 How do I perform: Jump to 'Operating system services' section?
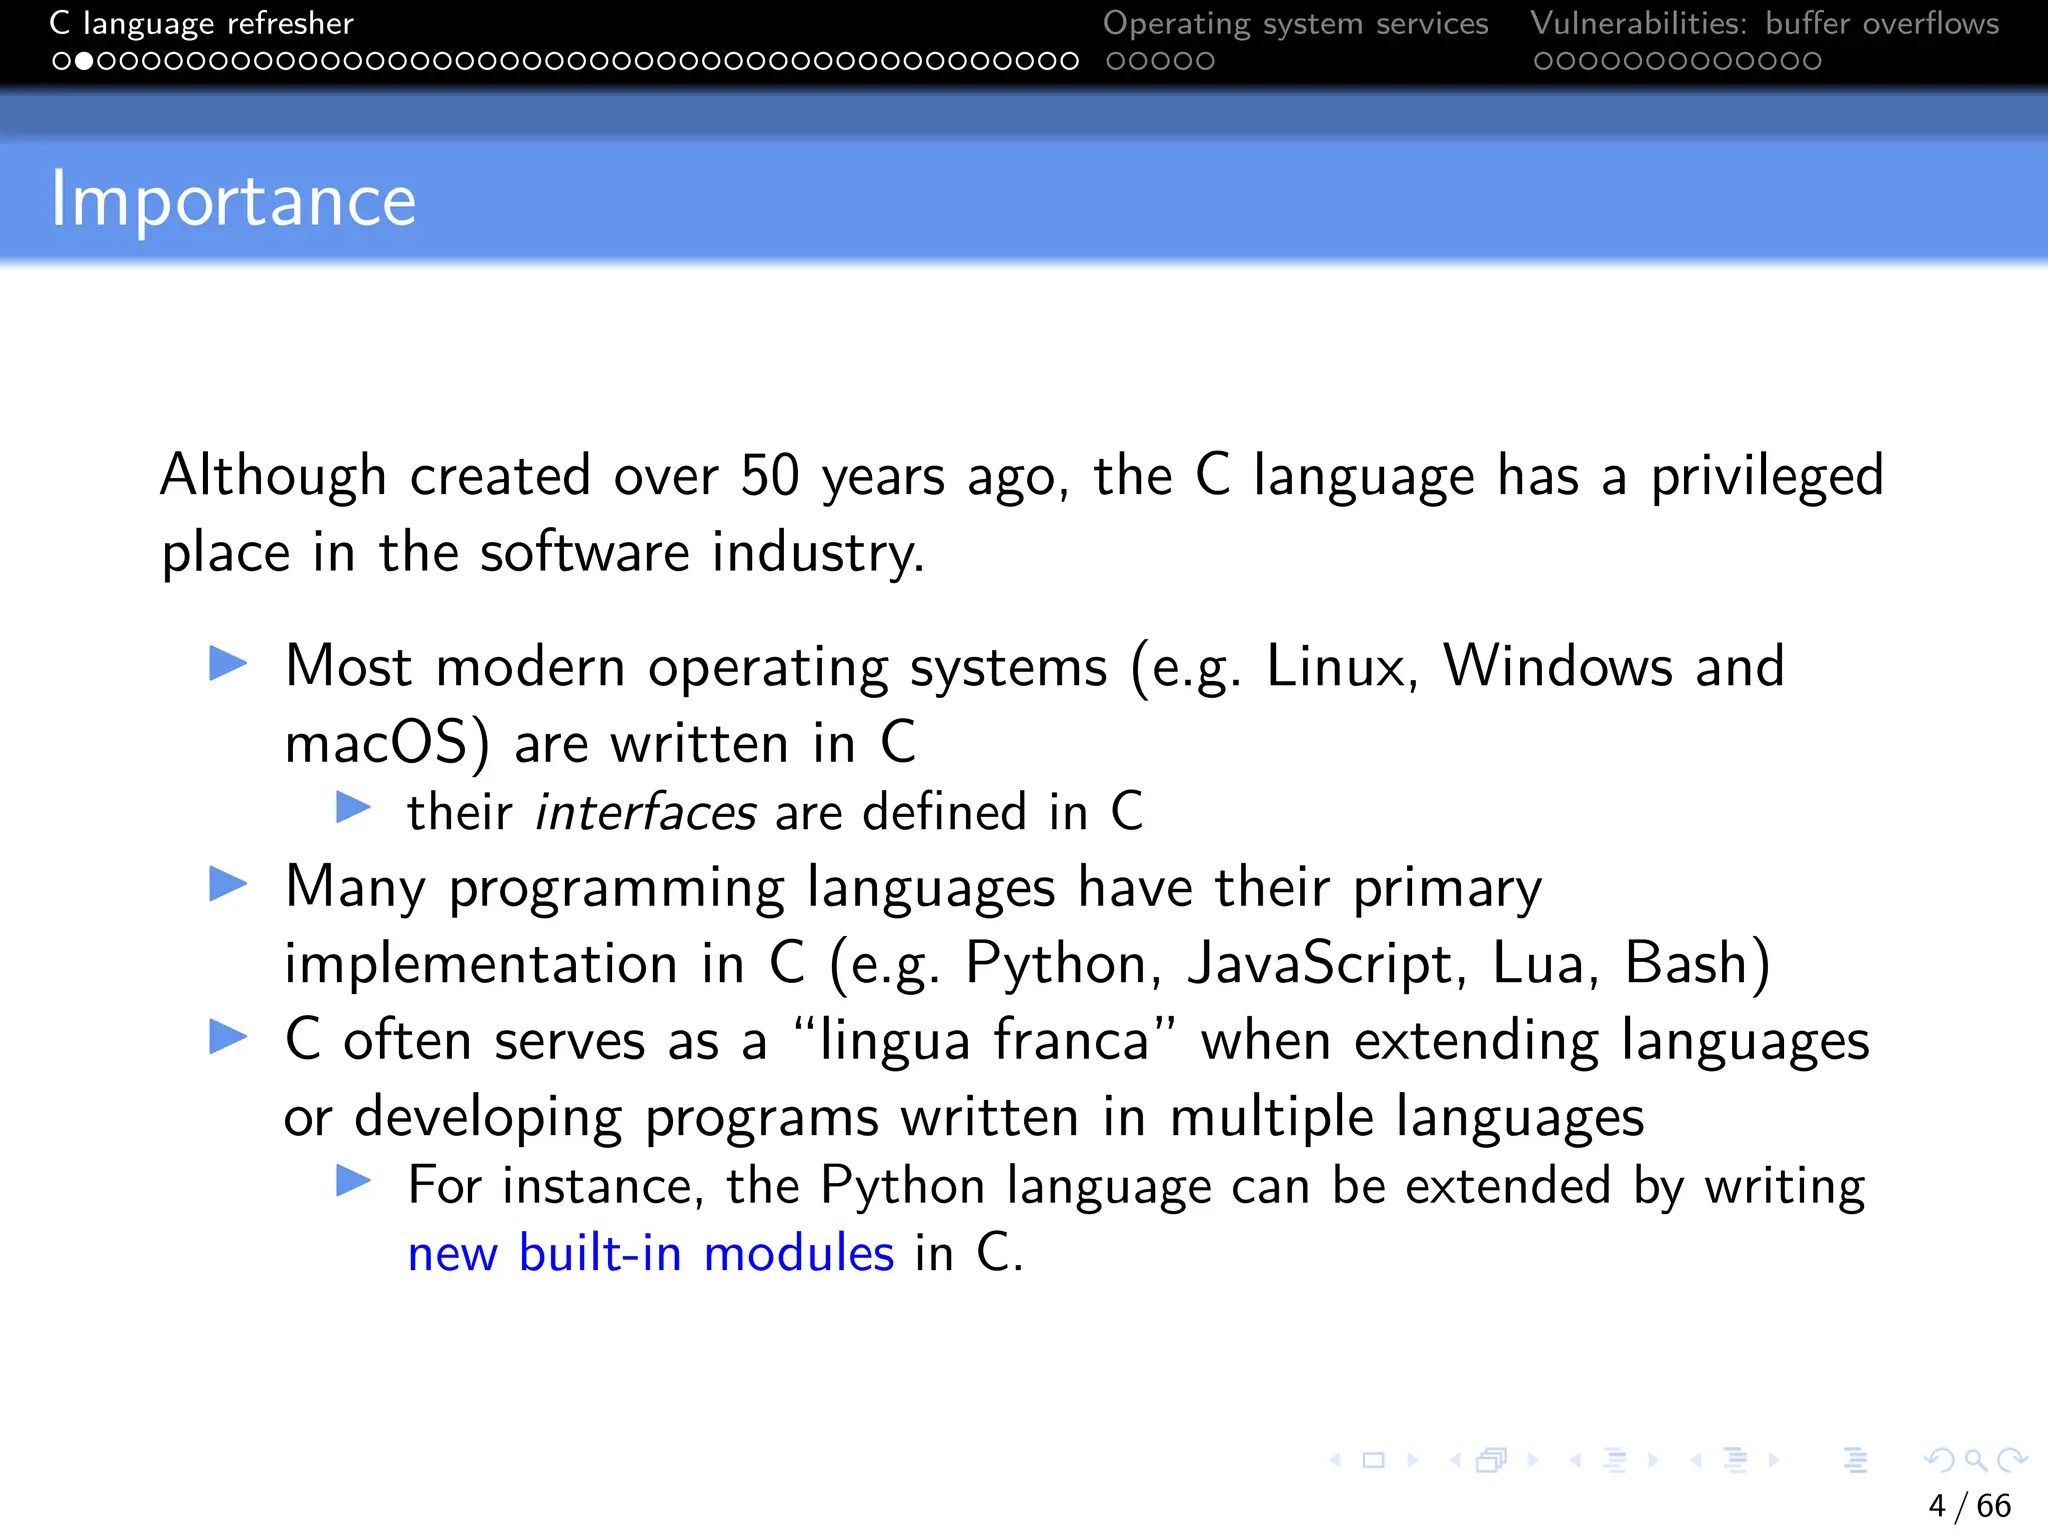[x=1296, y=23]
